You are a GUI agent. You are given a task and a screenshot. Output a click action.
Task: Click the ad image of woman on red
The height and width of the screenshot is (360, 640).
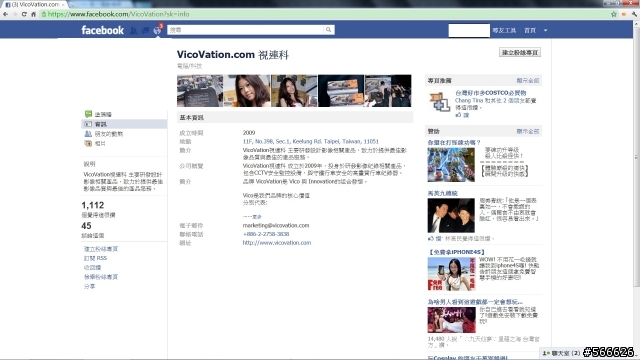tap(451, 320)
